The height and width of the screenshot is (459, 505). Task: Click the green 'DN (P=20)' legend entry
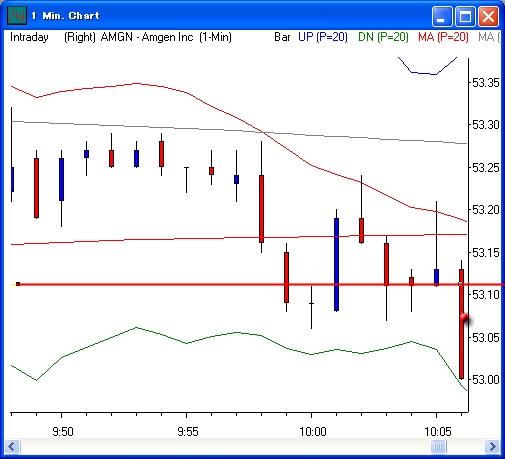point(383,37)
